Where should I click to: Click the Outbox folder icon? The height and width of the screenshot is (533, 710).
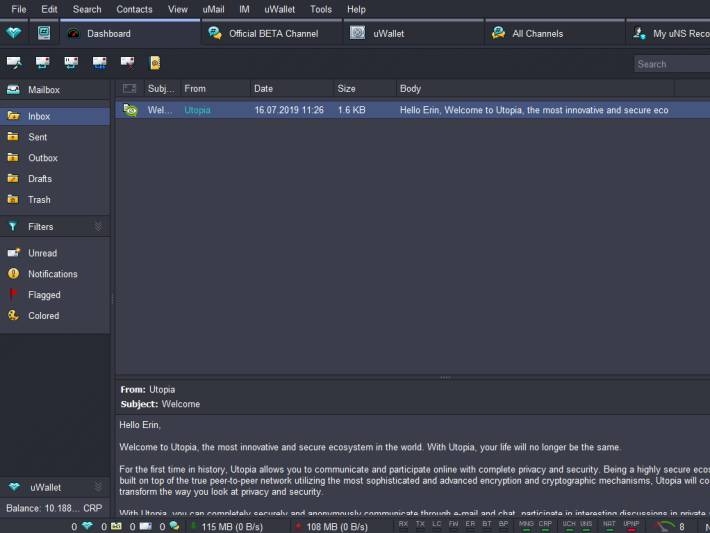[13, 158]
